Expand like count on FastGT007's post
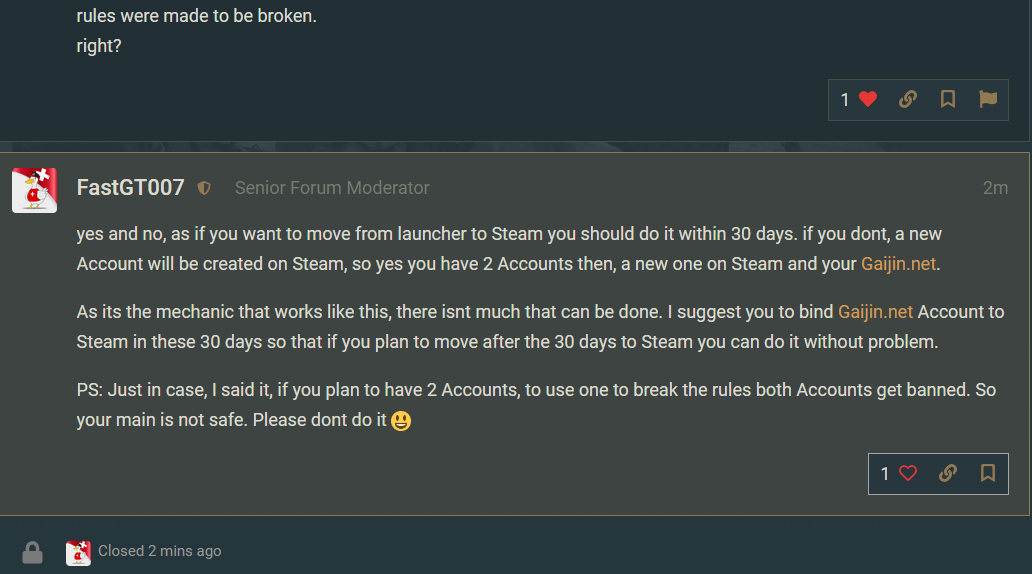The width and height of the screenshot is (1032, 574). coord(885,473)
